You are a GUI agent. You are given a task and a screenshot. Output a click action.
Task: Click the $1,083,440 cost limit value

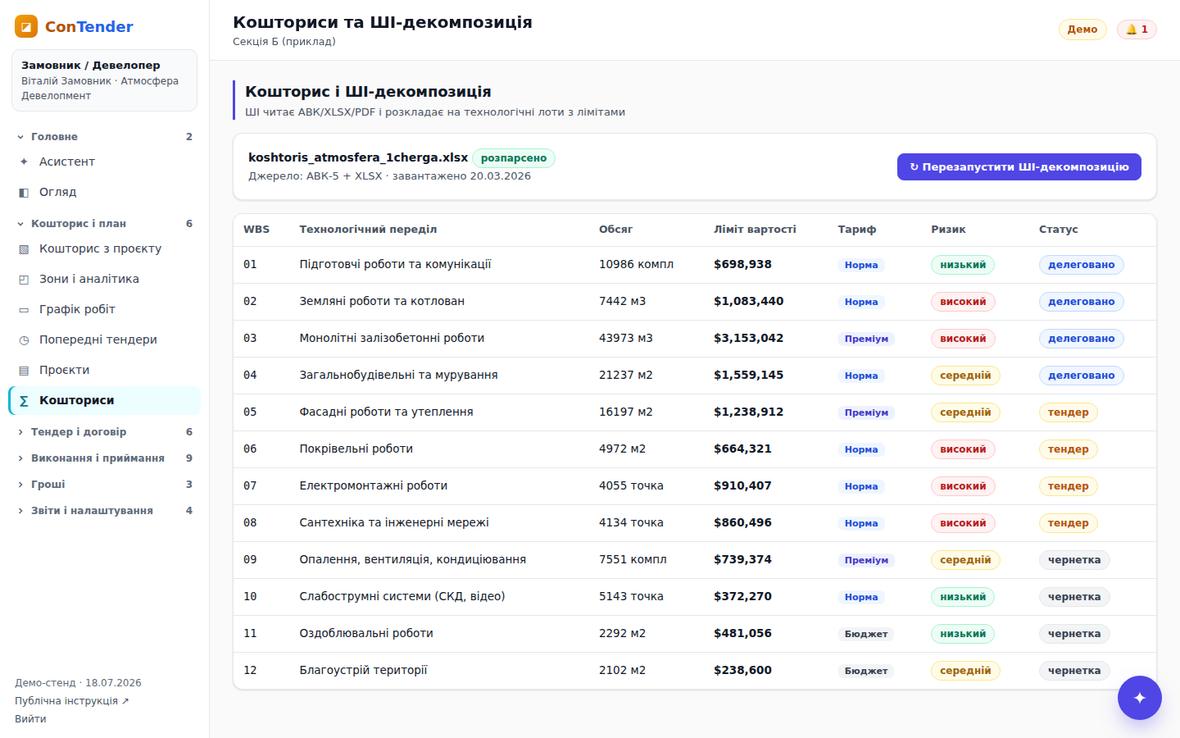click(x=749, y=302)
